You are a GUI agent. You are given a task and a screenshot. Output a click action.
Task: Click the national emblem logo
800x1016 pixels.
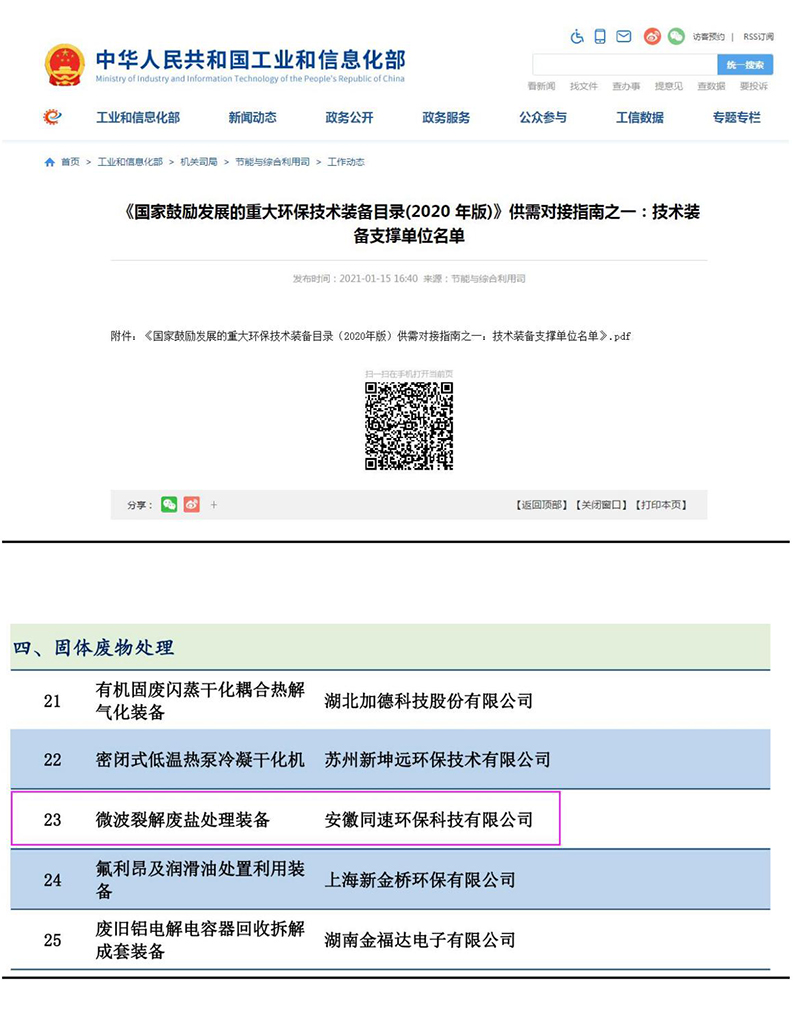[x=64, y=65]
